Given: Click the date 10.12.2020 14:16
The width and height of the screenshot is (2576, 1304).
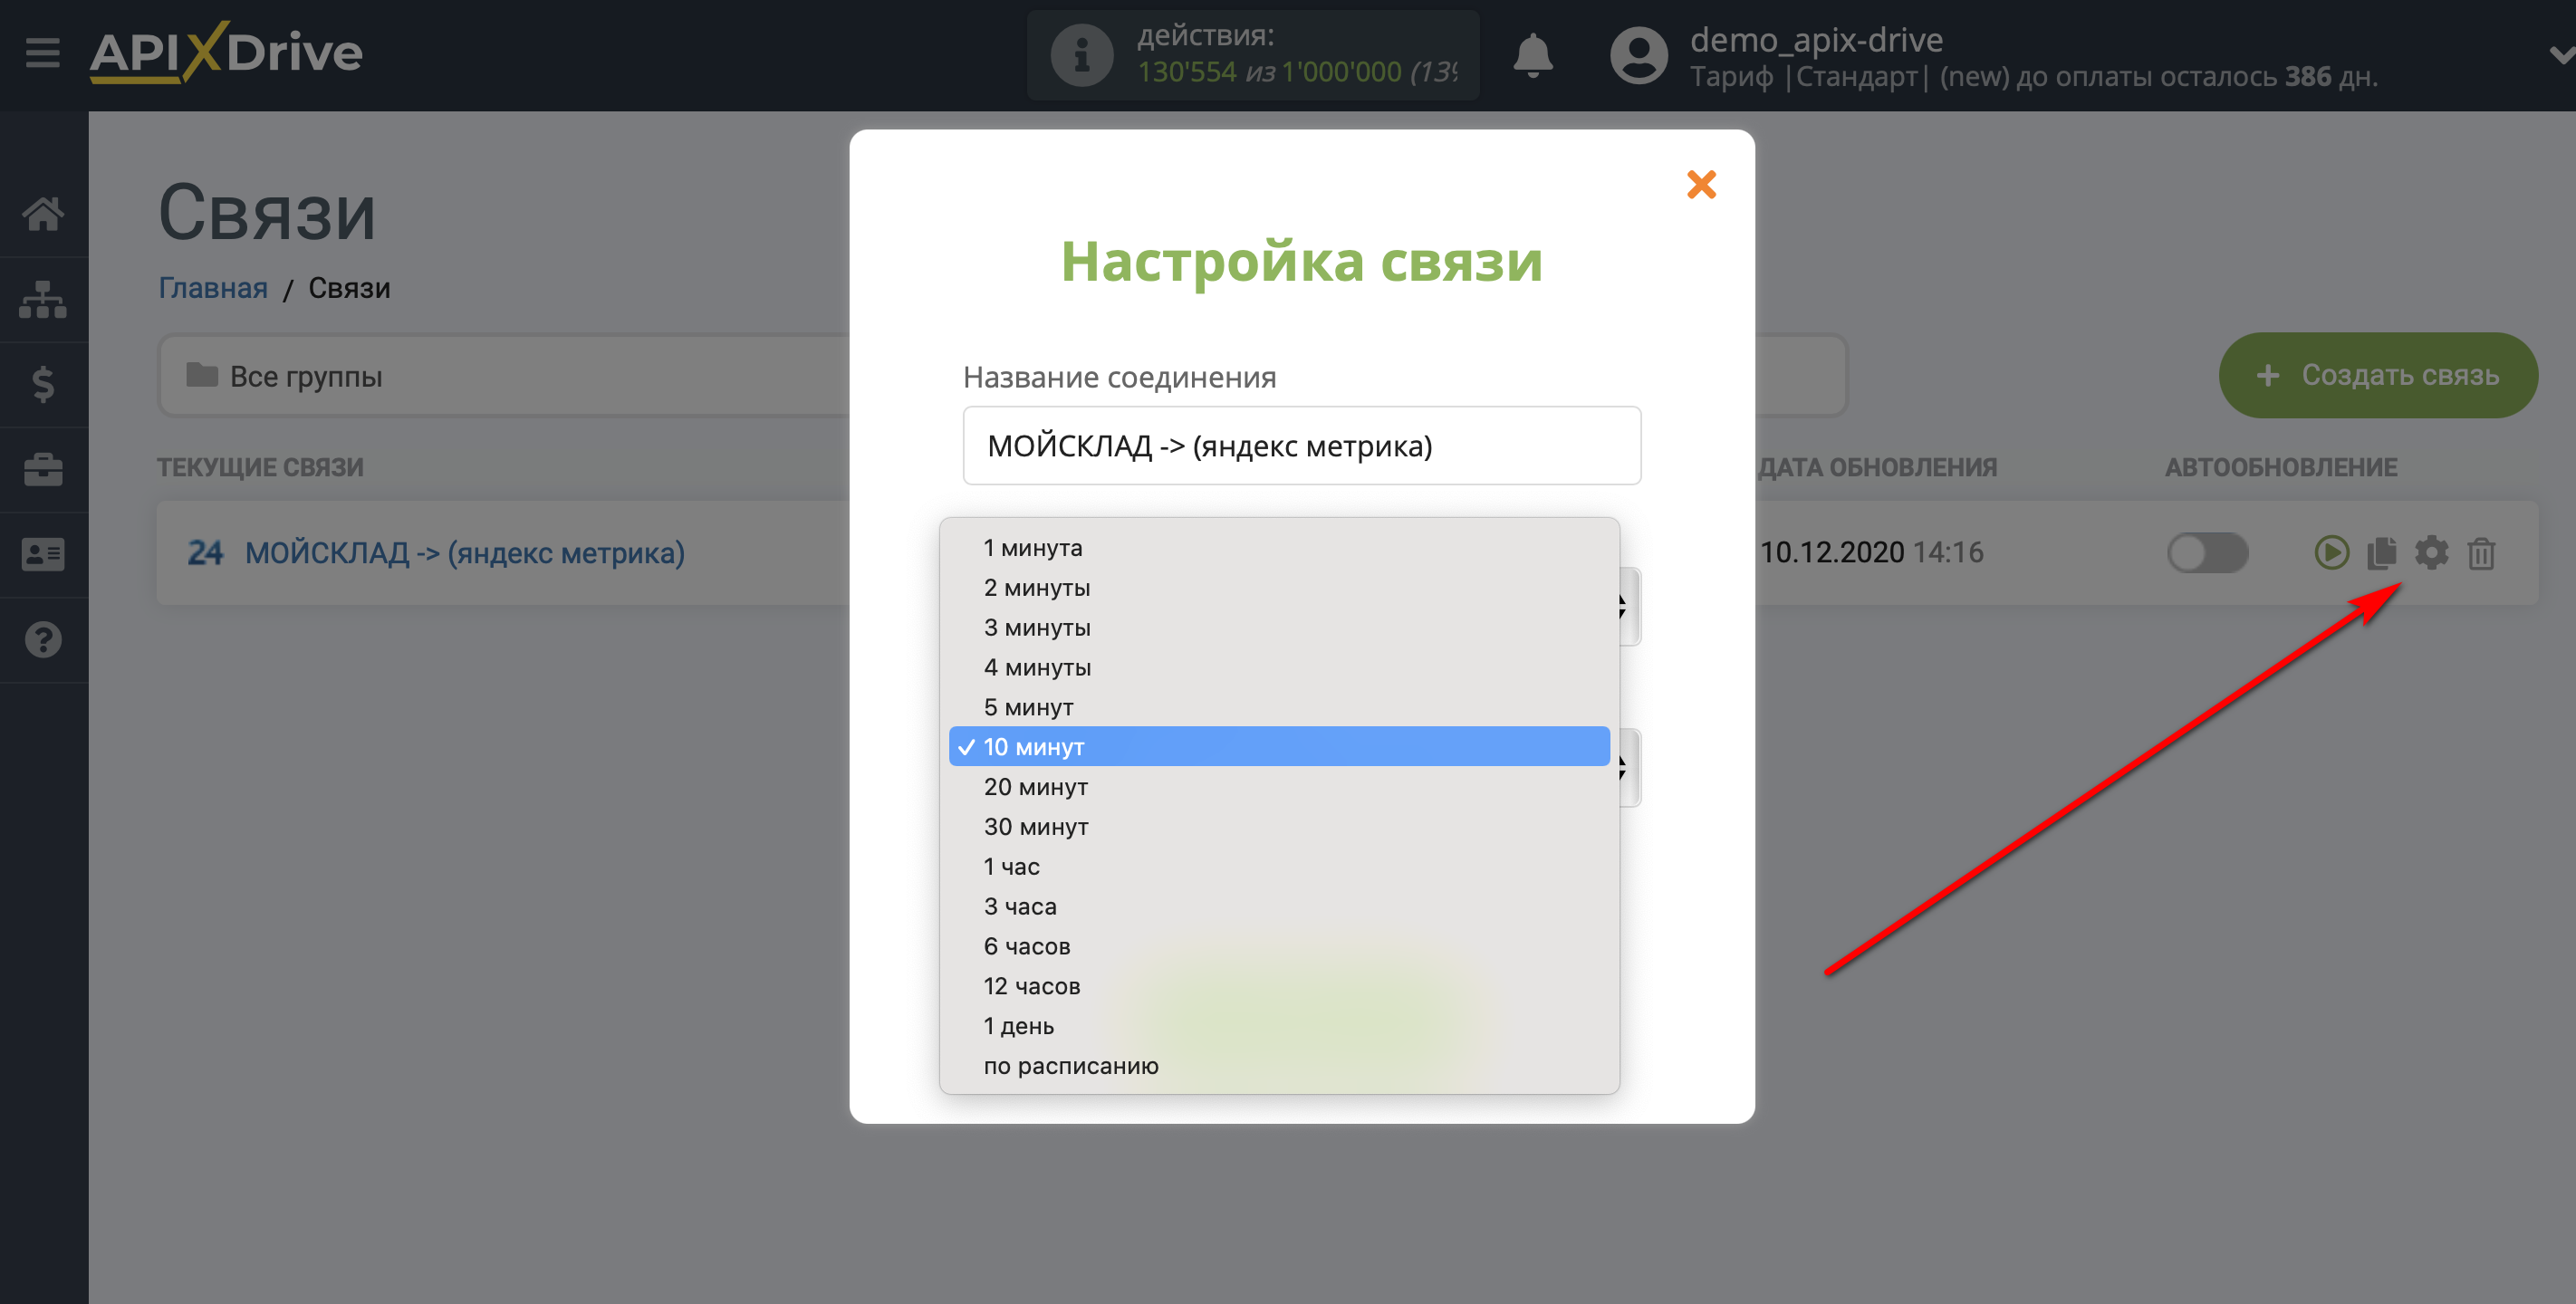Looking at the screenshot, I should point(1871,553).
